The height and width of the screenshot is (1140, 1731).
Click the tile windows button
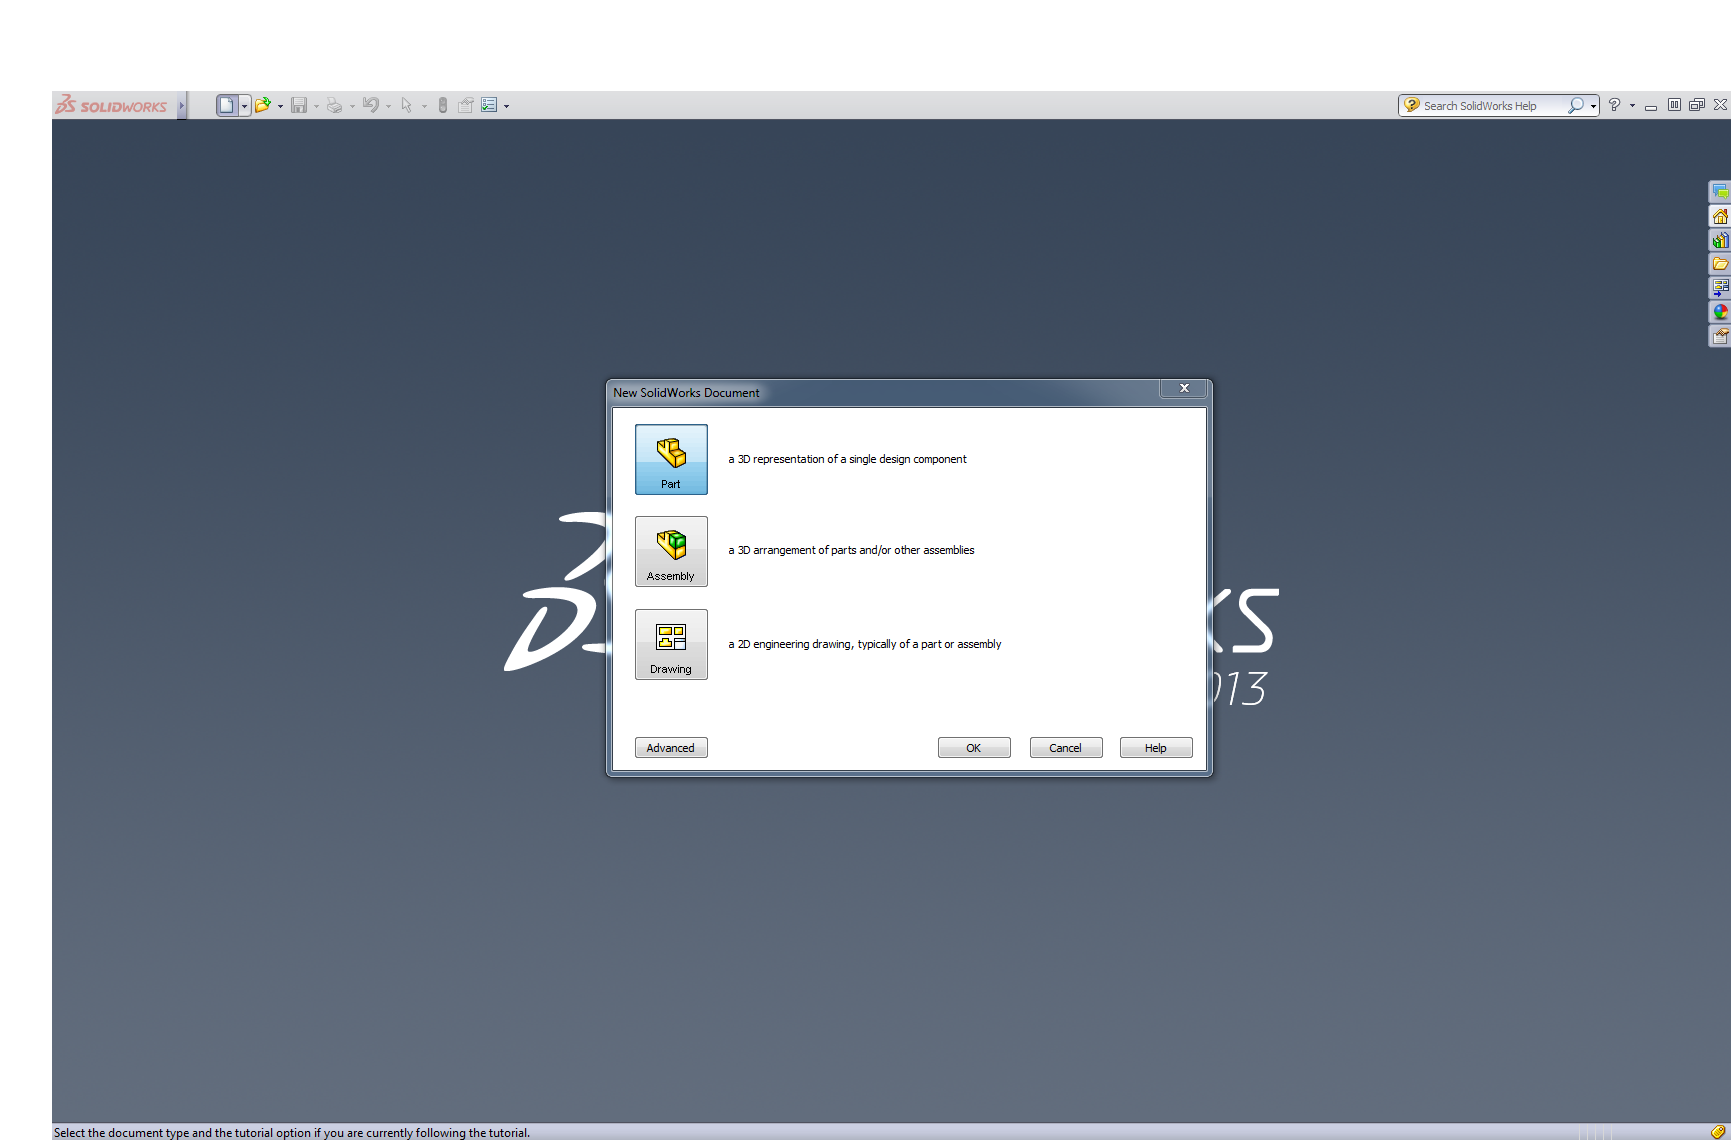tap(1674, 105)
